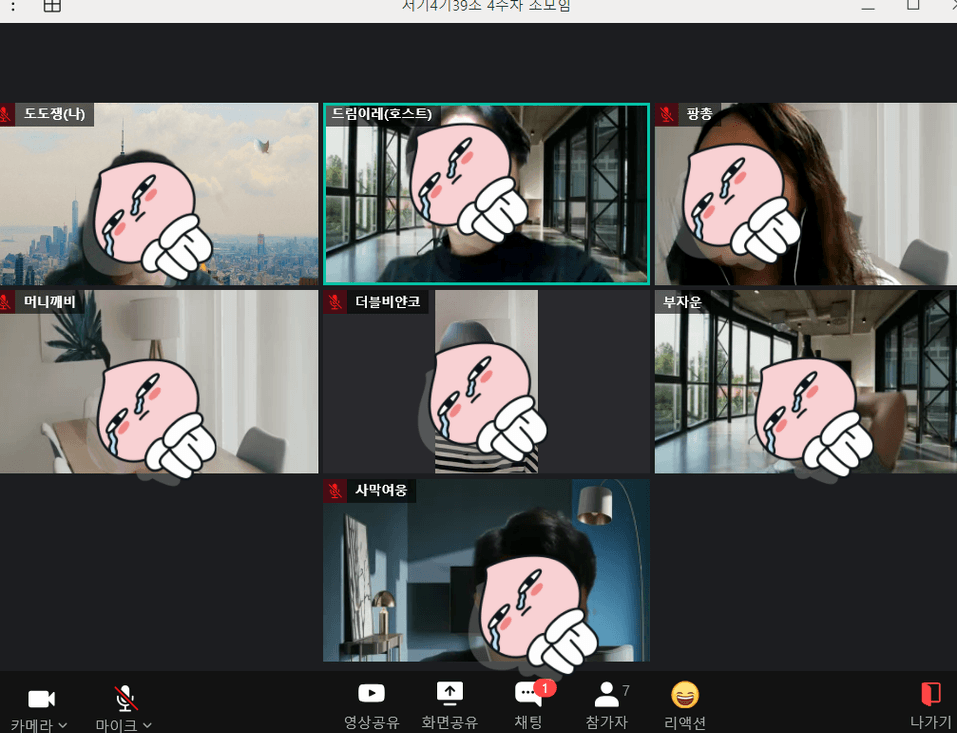Screen dimensions: 957x733
Task: Click the 드림이레(호스트) name label
Action: 381,114
